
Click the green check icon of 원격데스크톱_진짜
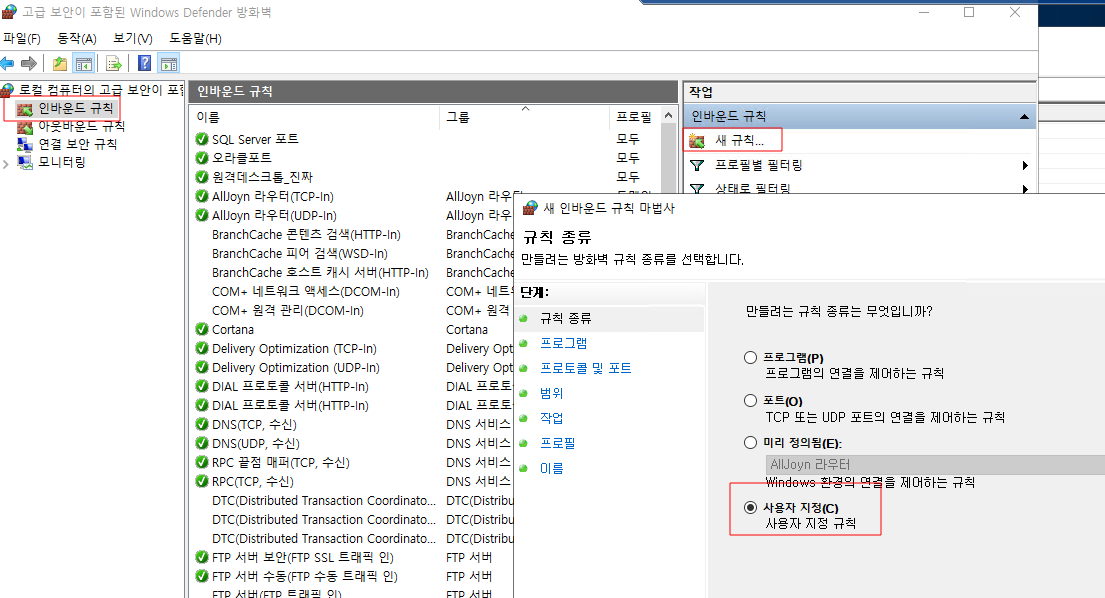pyautogui.click(x=202, y=177)
